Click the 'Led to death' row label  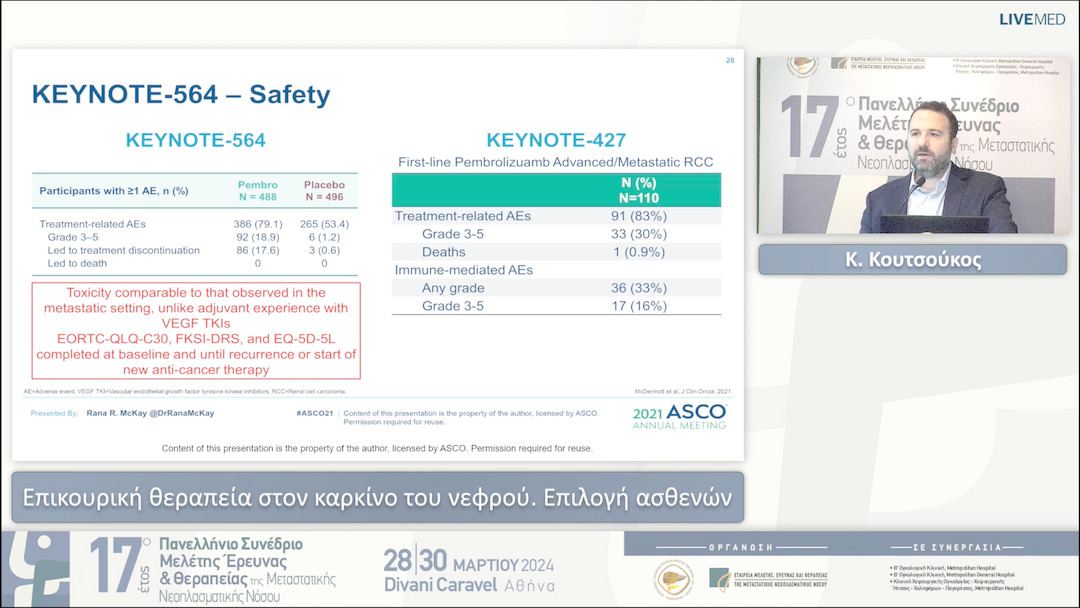point(77,263)
